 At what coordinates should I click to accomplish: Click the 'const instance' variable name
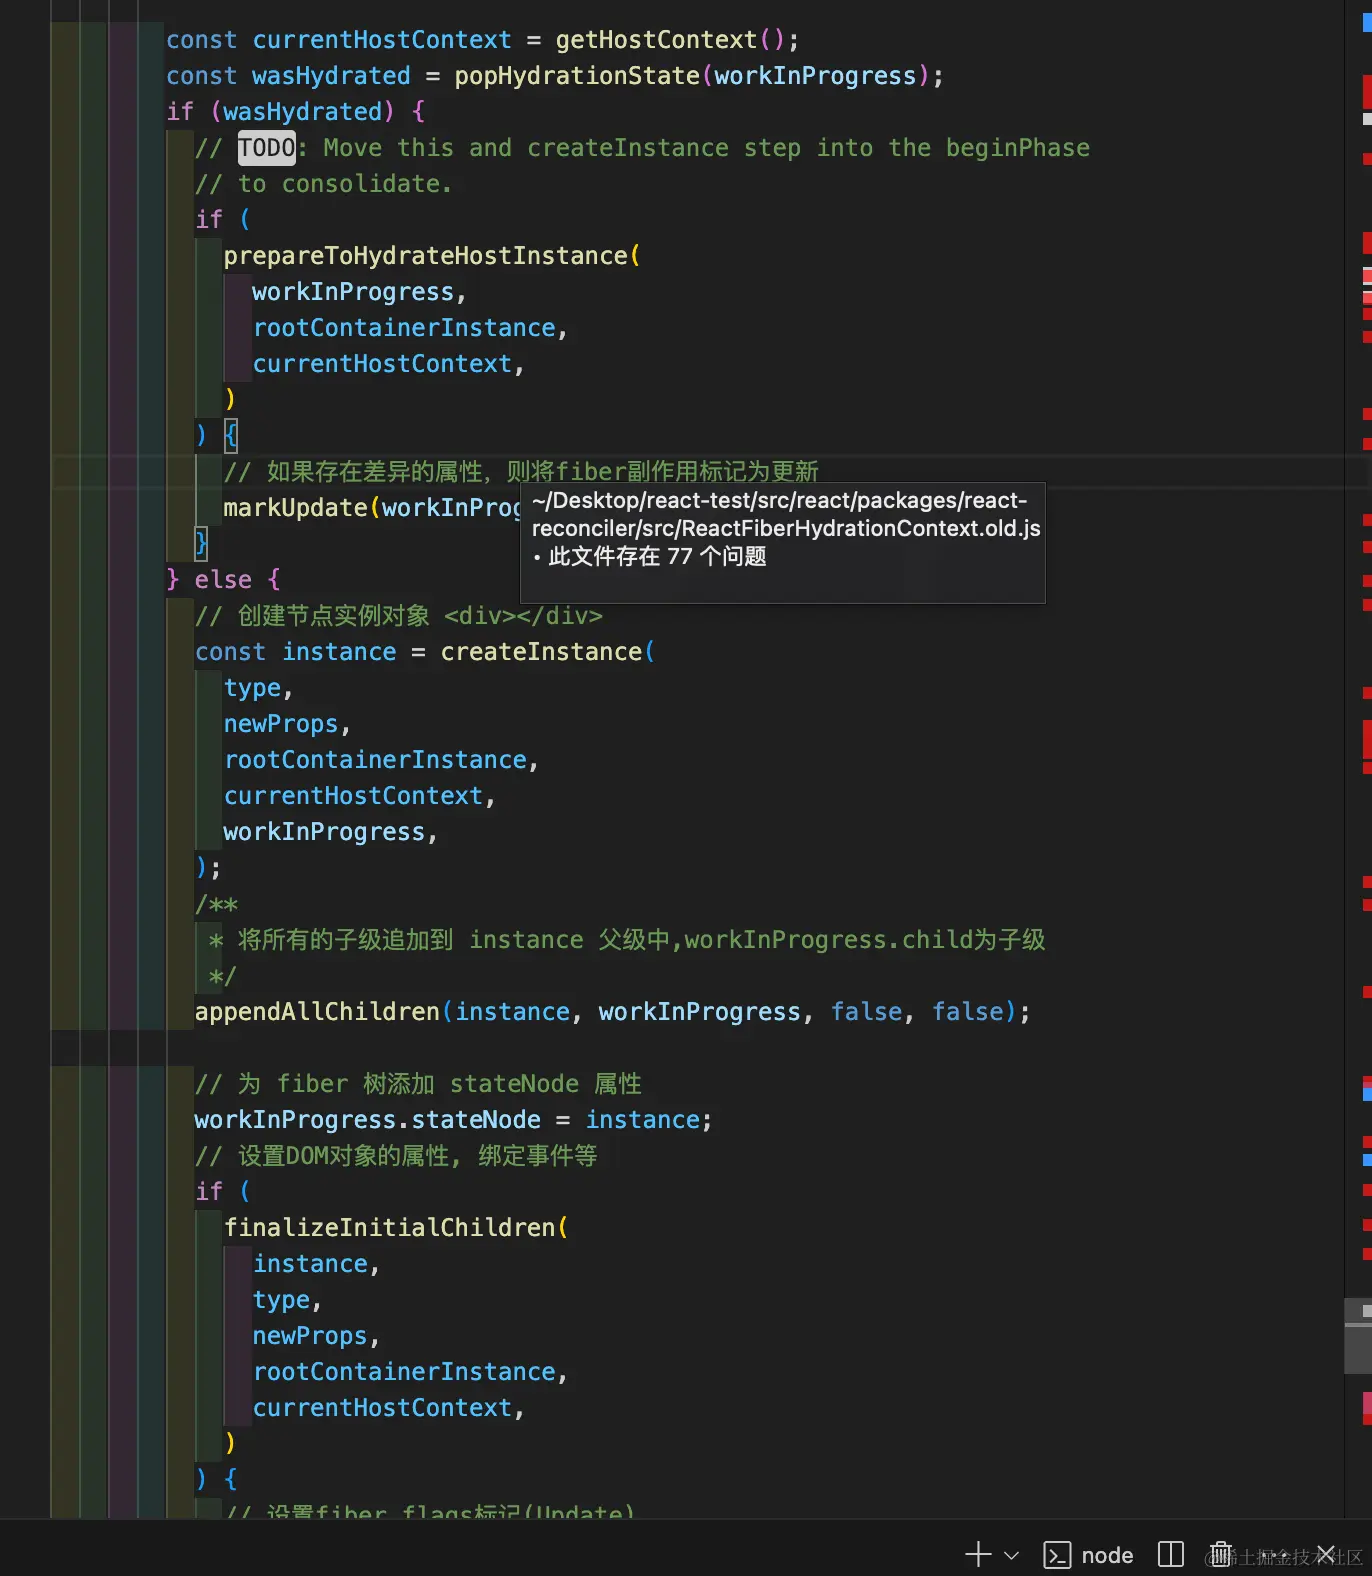coord(339,652)
